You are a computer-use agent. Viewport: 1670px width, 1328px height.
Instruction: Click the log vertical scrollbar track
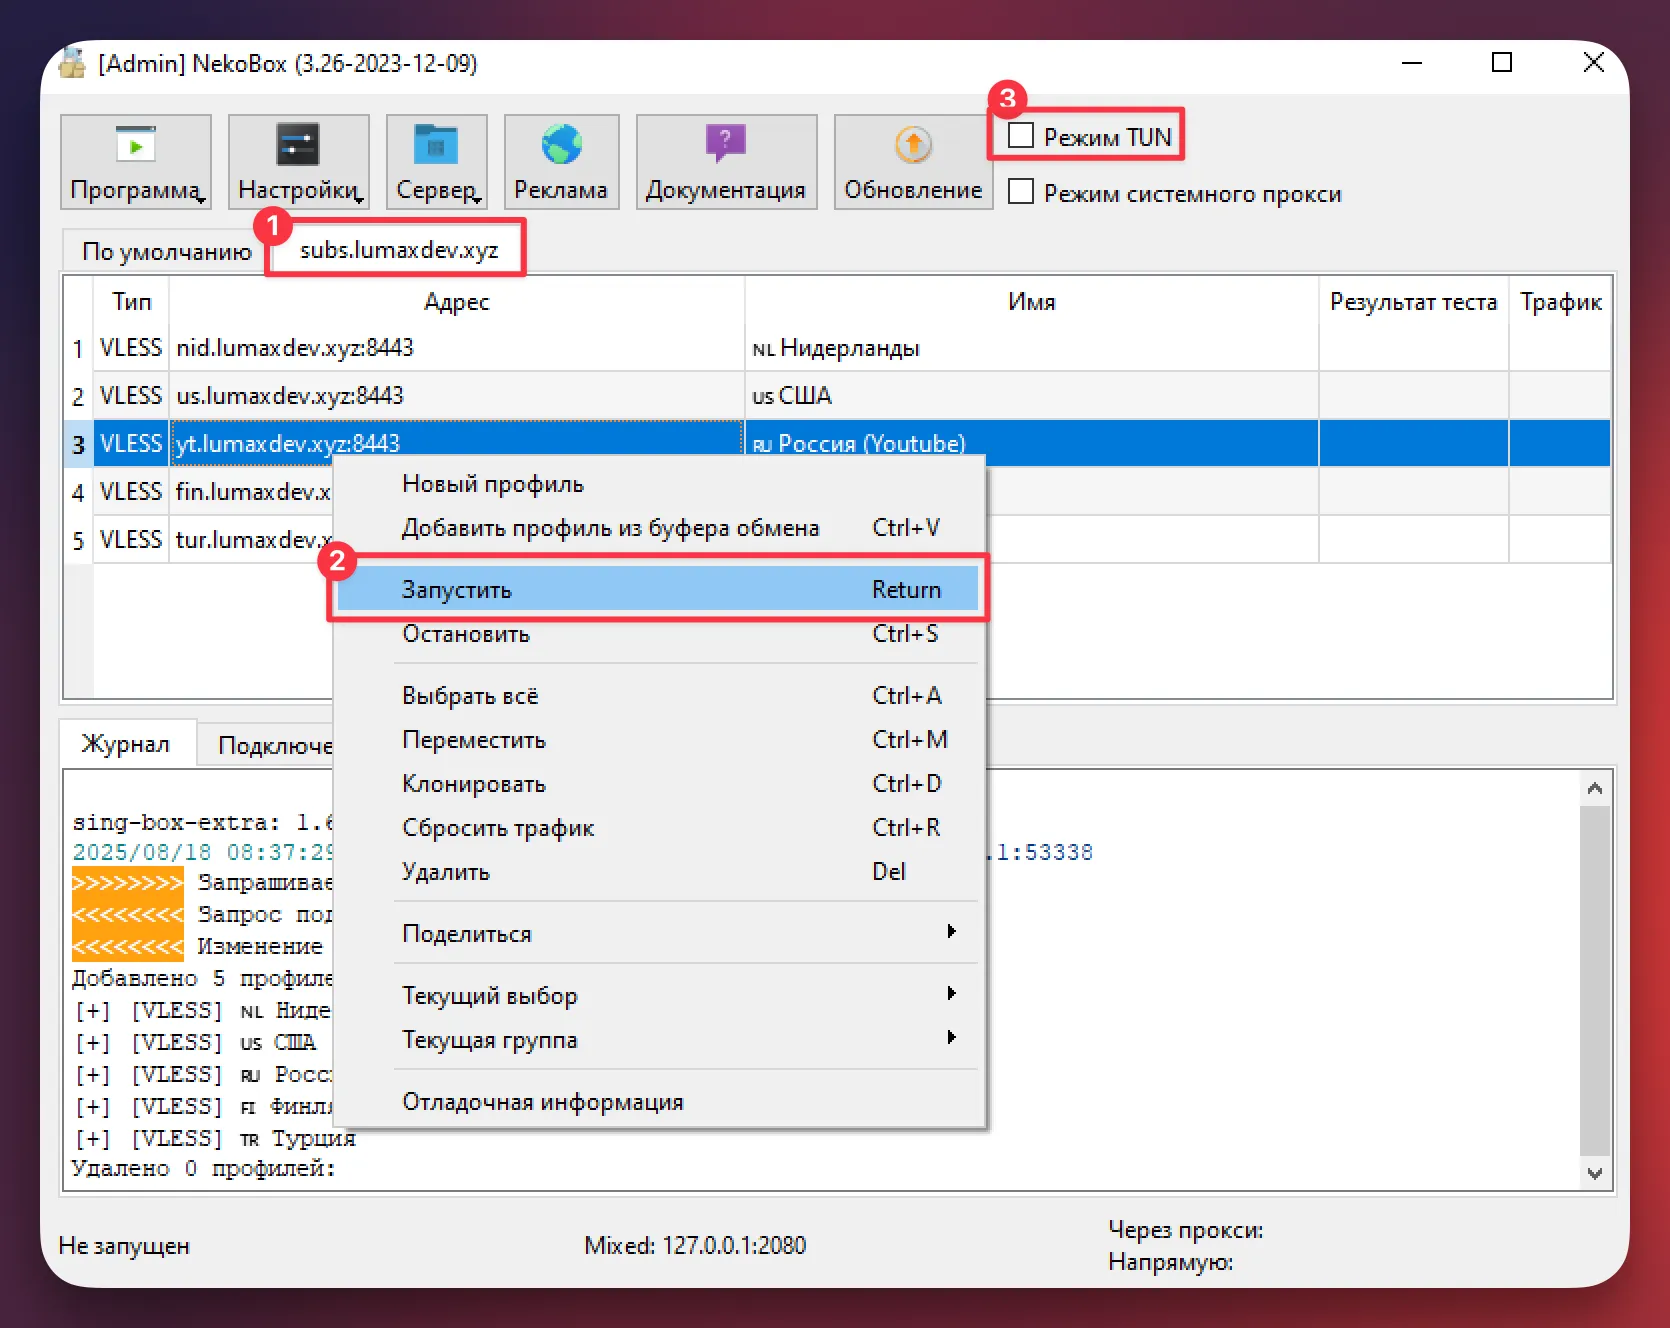1595,980
